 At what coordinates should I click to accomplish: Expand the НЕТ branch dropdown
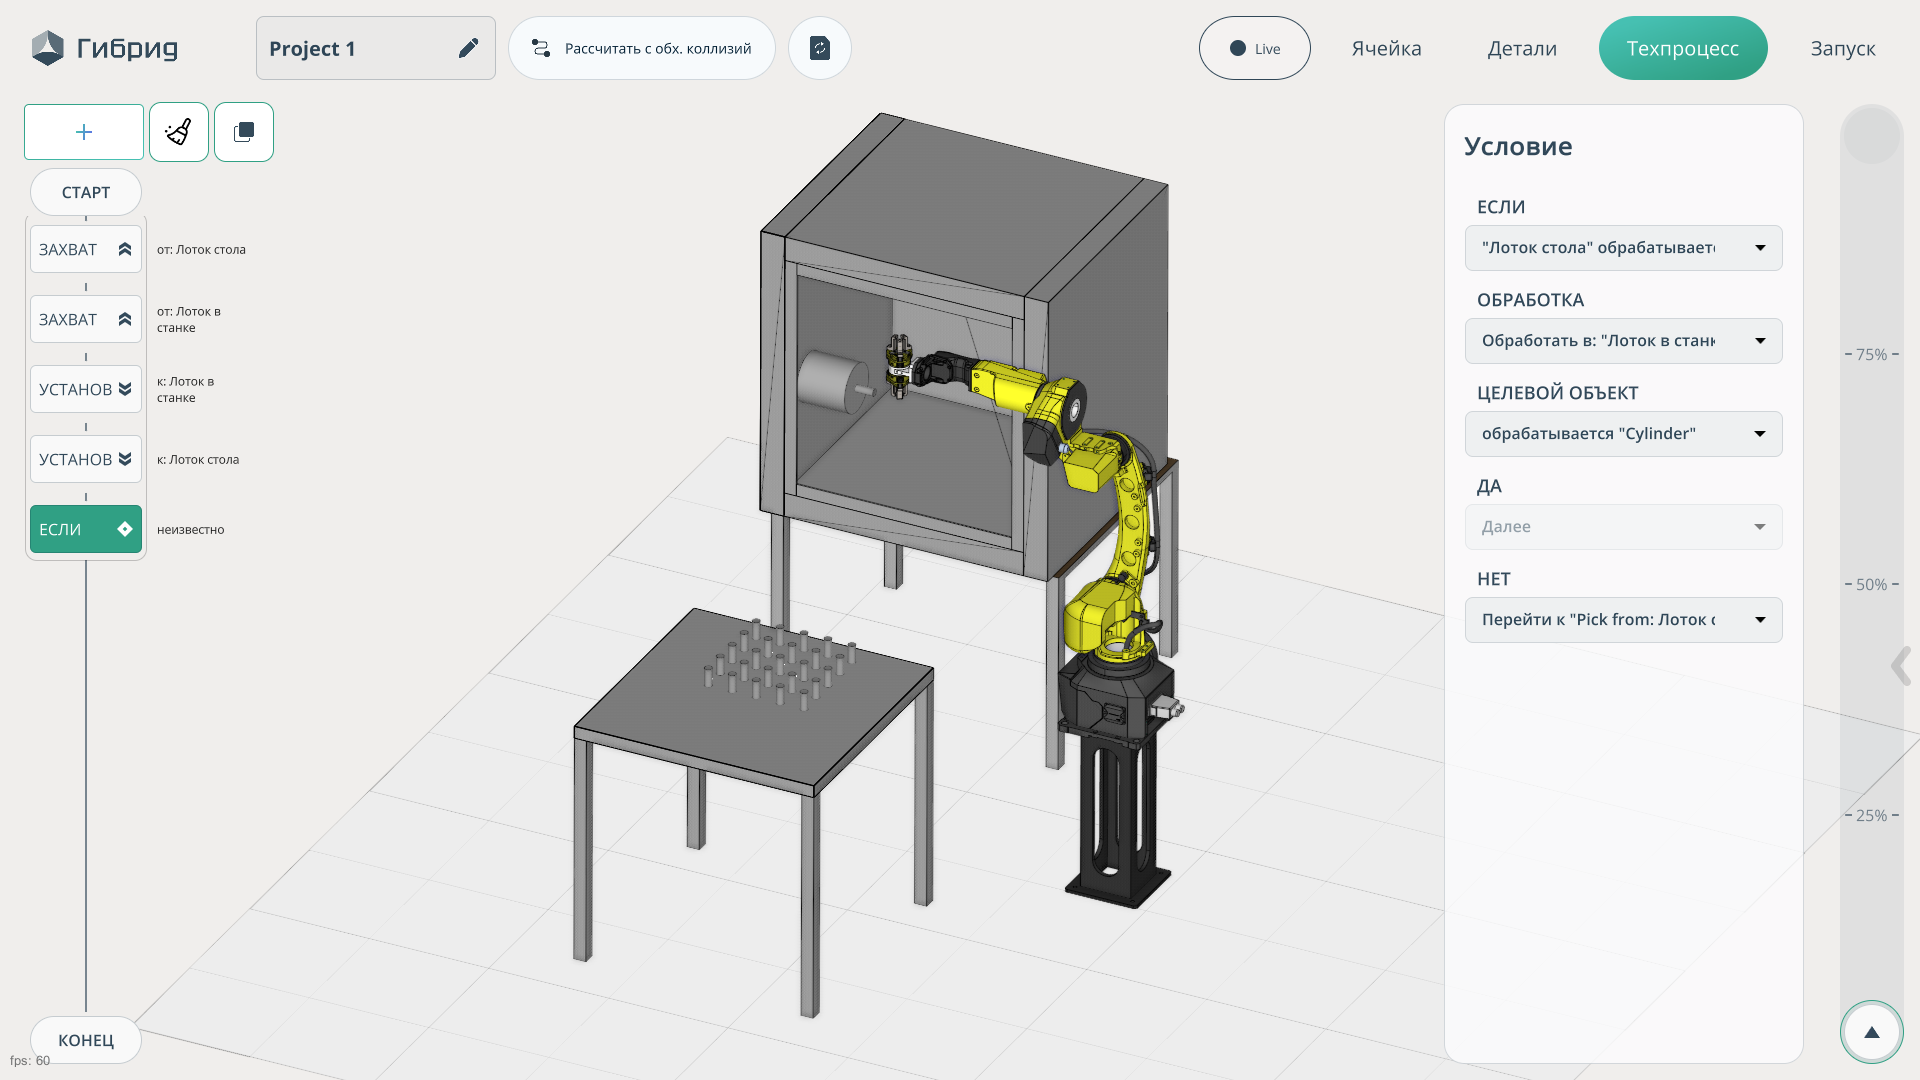point(1623,620)
